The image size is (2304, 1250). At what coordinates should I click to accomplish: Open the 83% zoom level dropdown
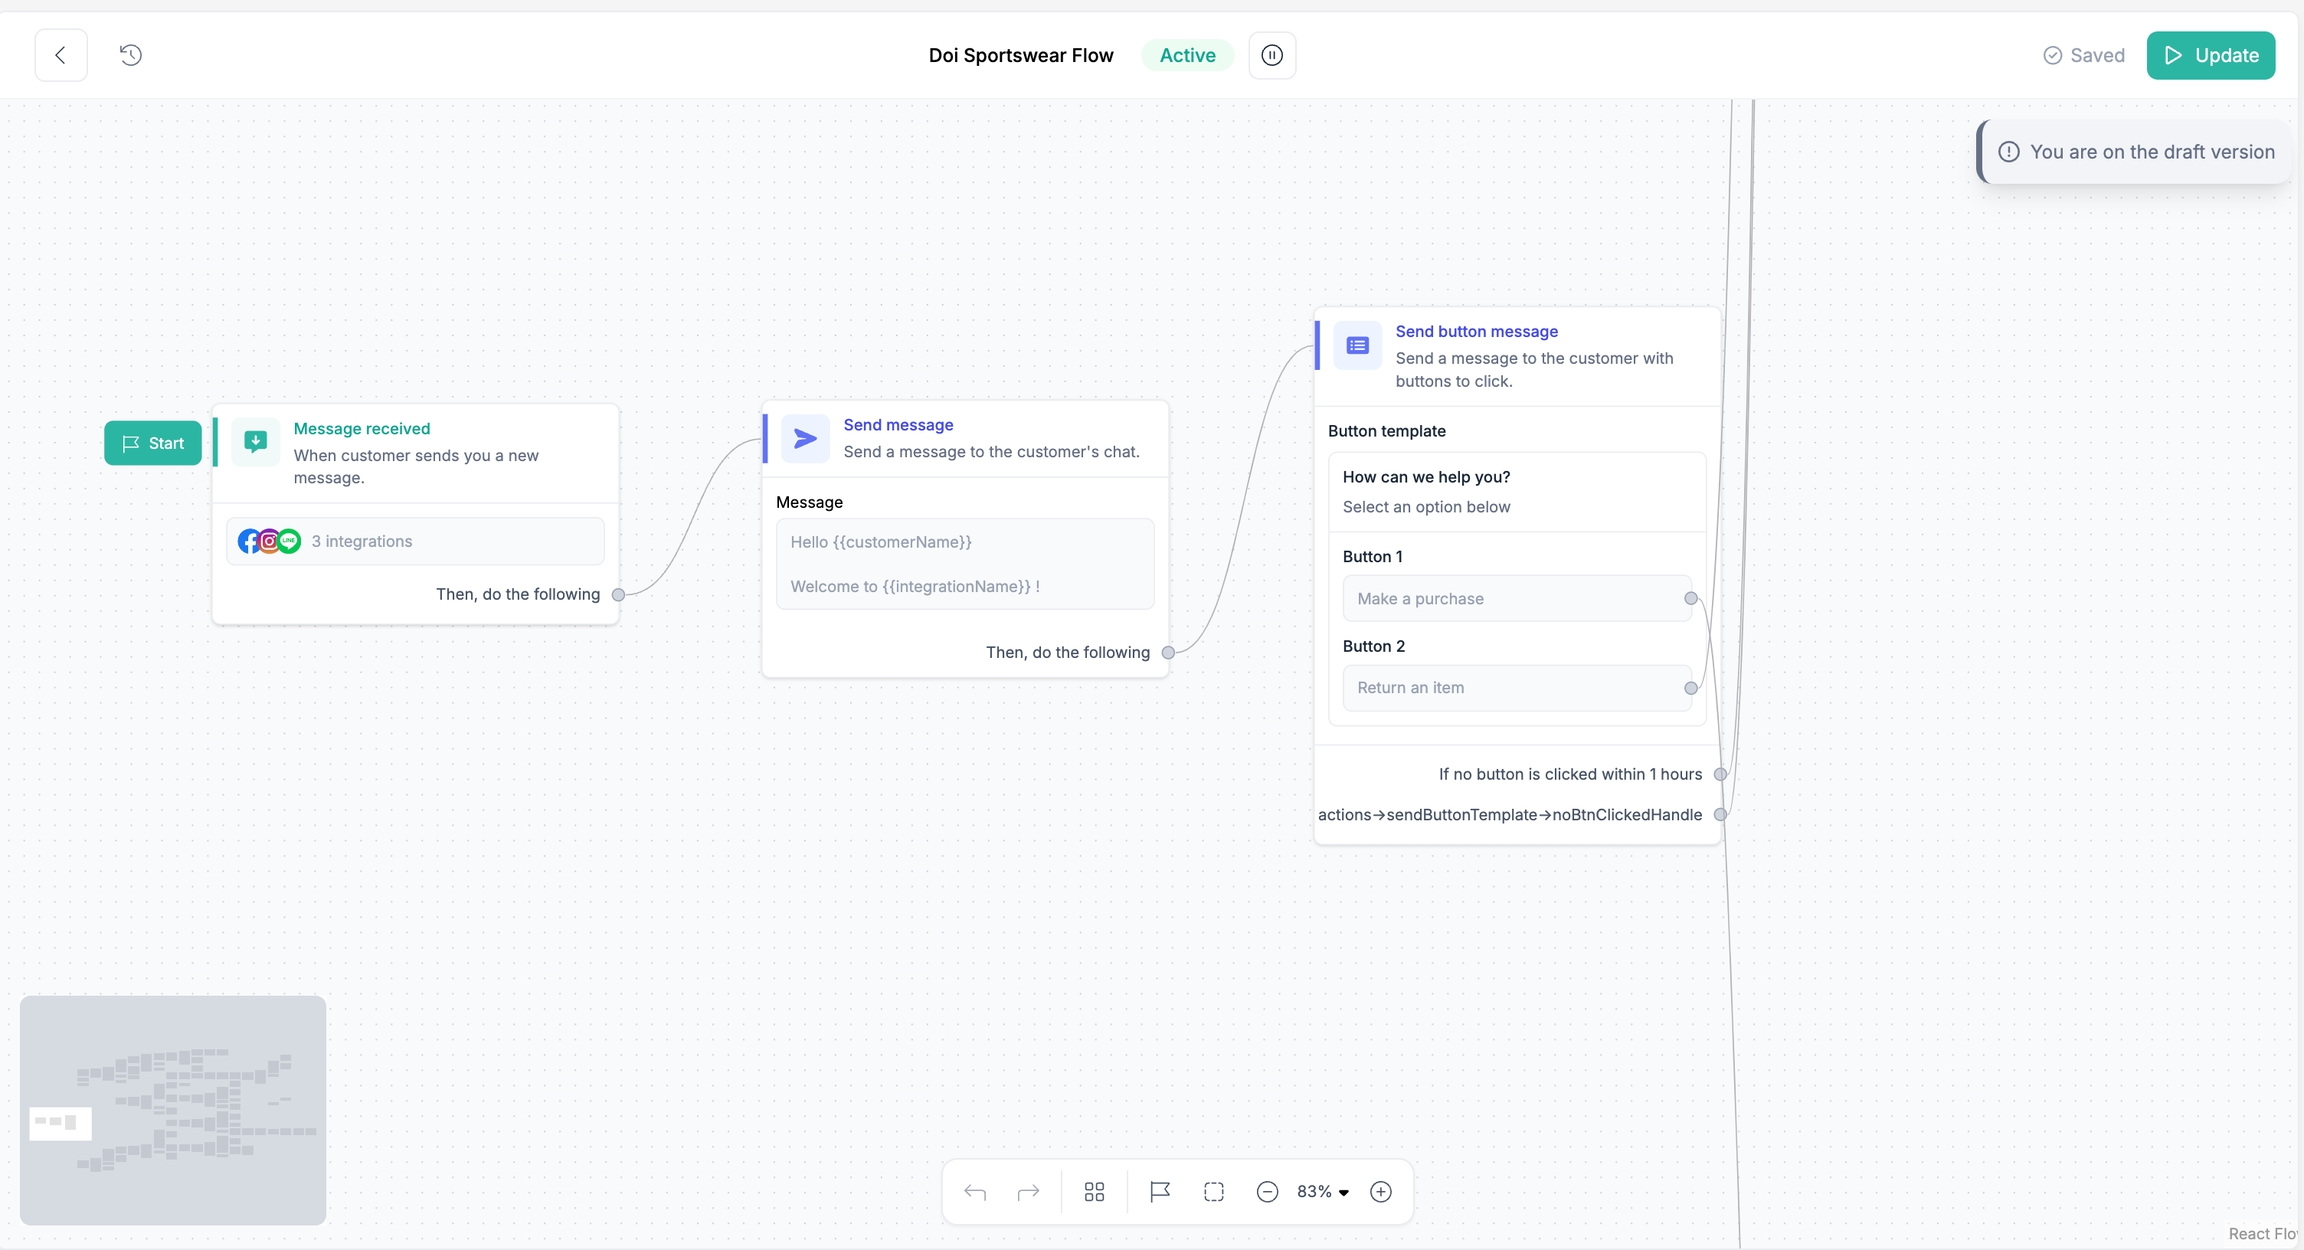point(1323,1192)
